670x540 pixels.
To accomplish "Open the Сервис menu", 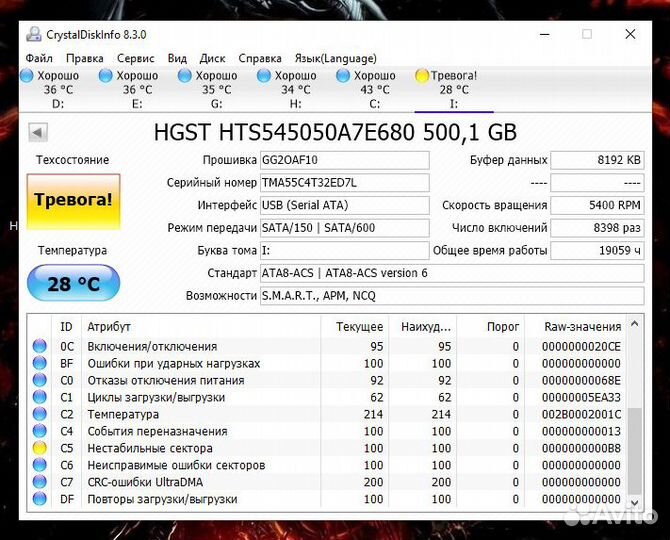I will click(x=135, y=58).
